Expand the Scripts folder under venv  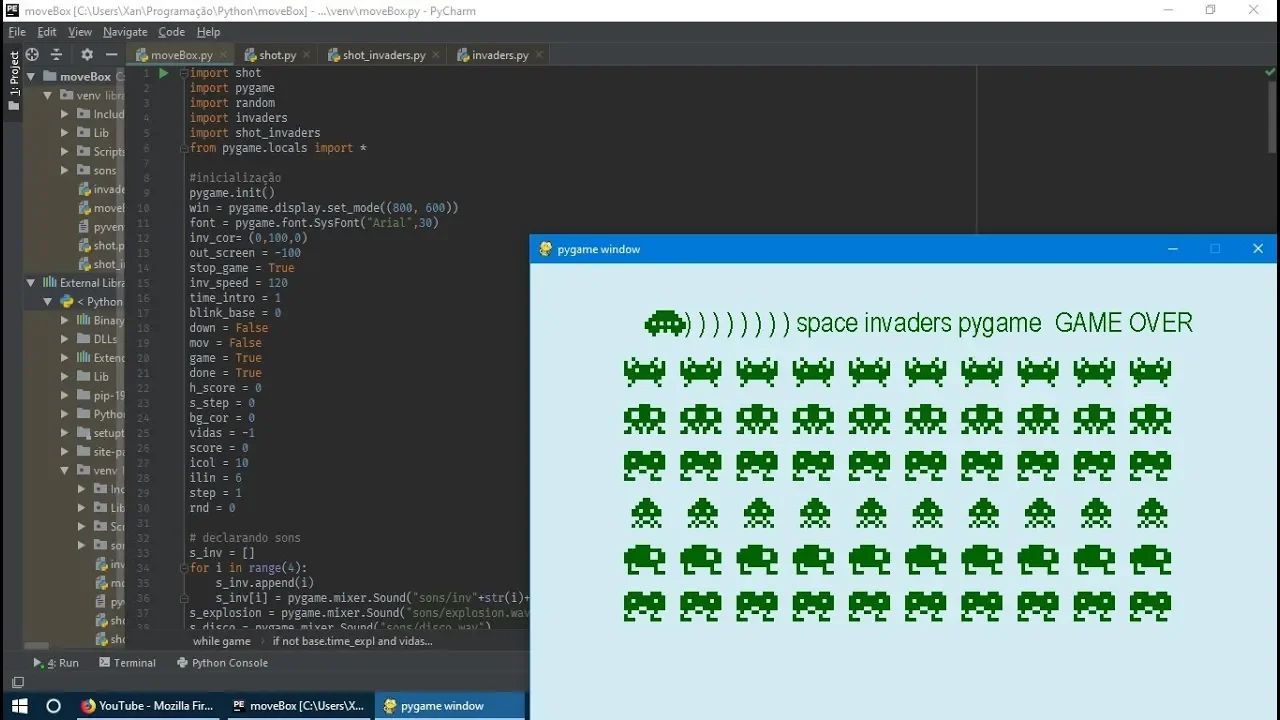[x=65, y=151]
